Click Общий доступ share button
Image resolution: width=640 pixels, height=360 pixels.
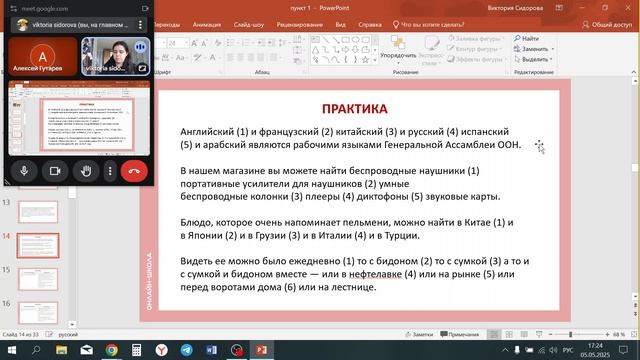tap(607, 24)
